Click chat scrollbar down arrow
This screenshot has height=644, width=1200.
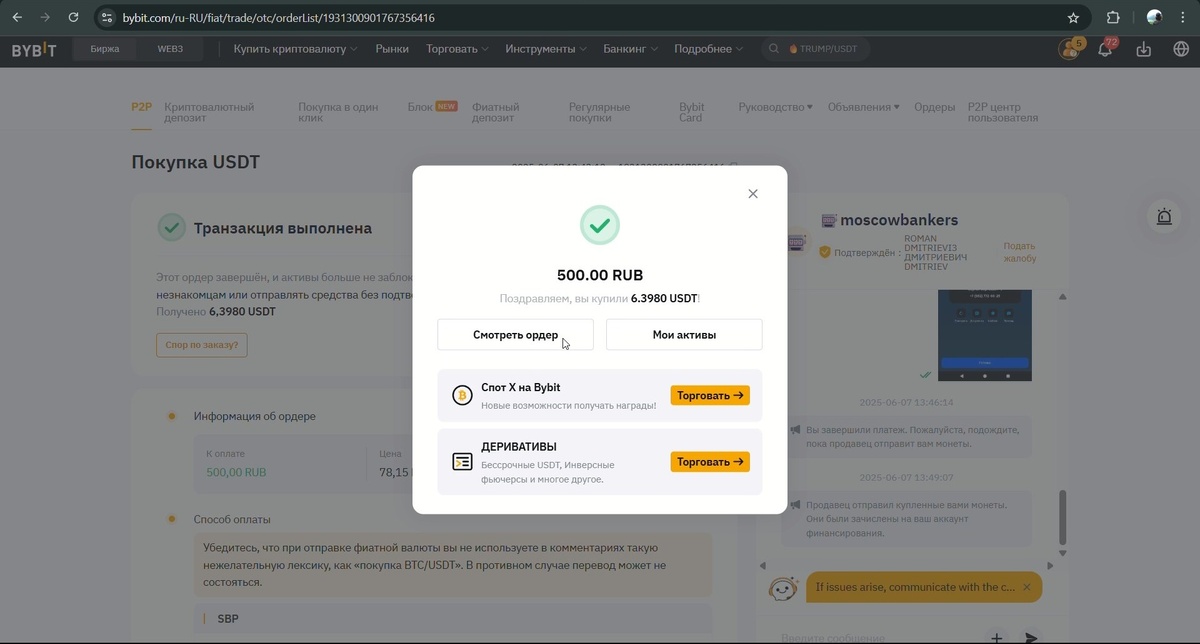pyautogui.click(x=1062, y=553)
